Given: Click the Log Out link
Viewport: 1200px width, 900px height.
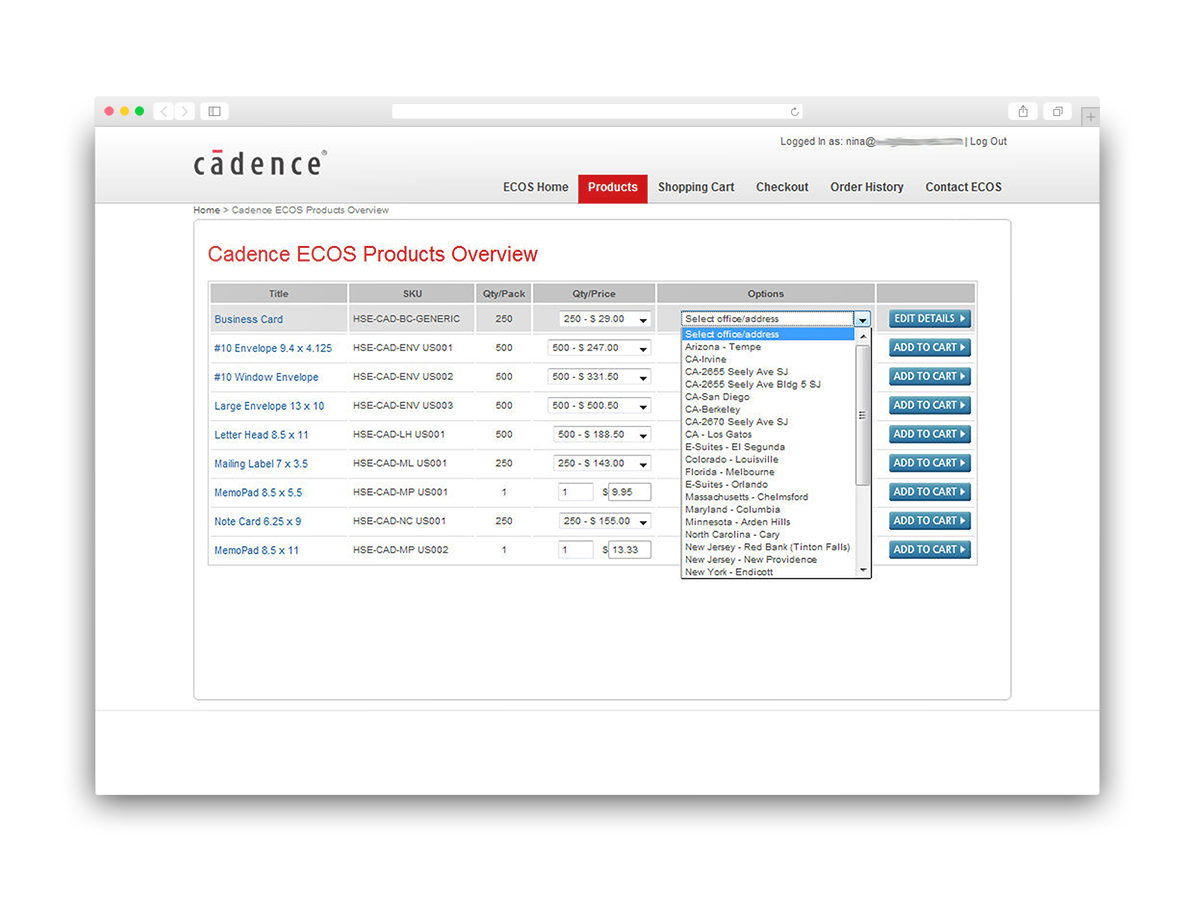Looking at the screenshot, I should tap(988, 141).
